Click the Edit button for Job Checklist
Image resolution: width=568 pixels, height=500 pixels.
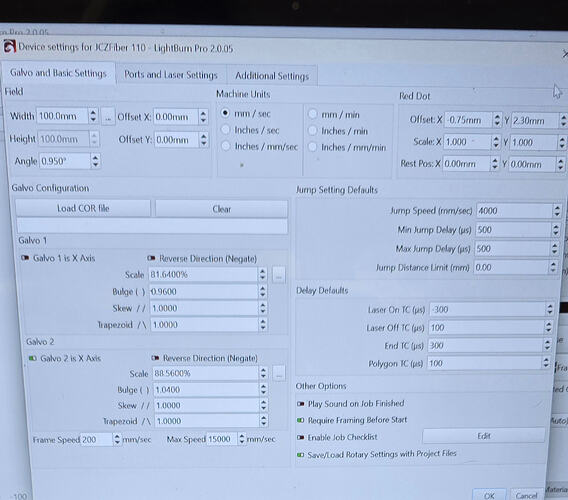pos(484,436)
